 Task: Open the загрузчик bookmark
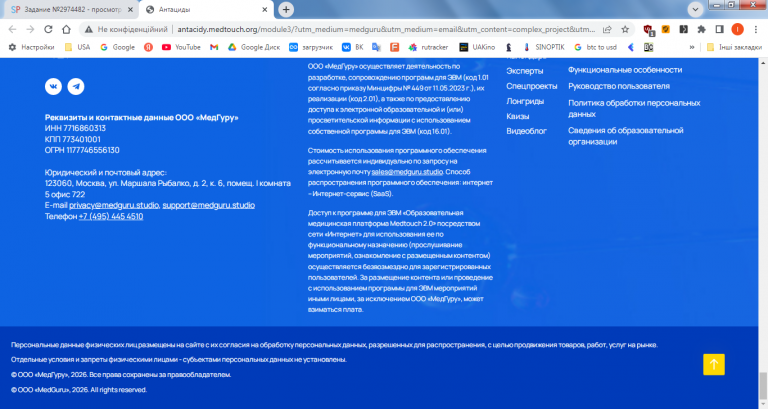[311, 47]
